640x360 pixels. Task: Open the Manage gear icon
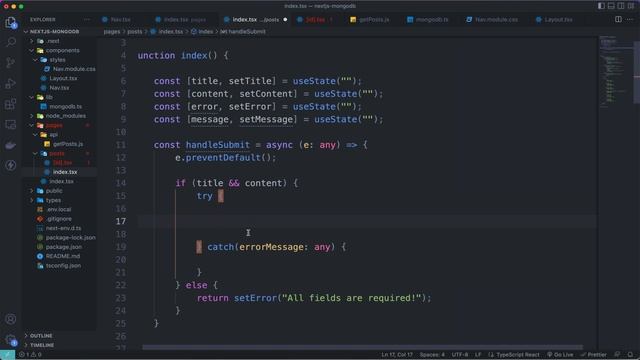11,339
